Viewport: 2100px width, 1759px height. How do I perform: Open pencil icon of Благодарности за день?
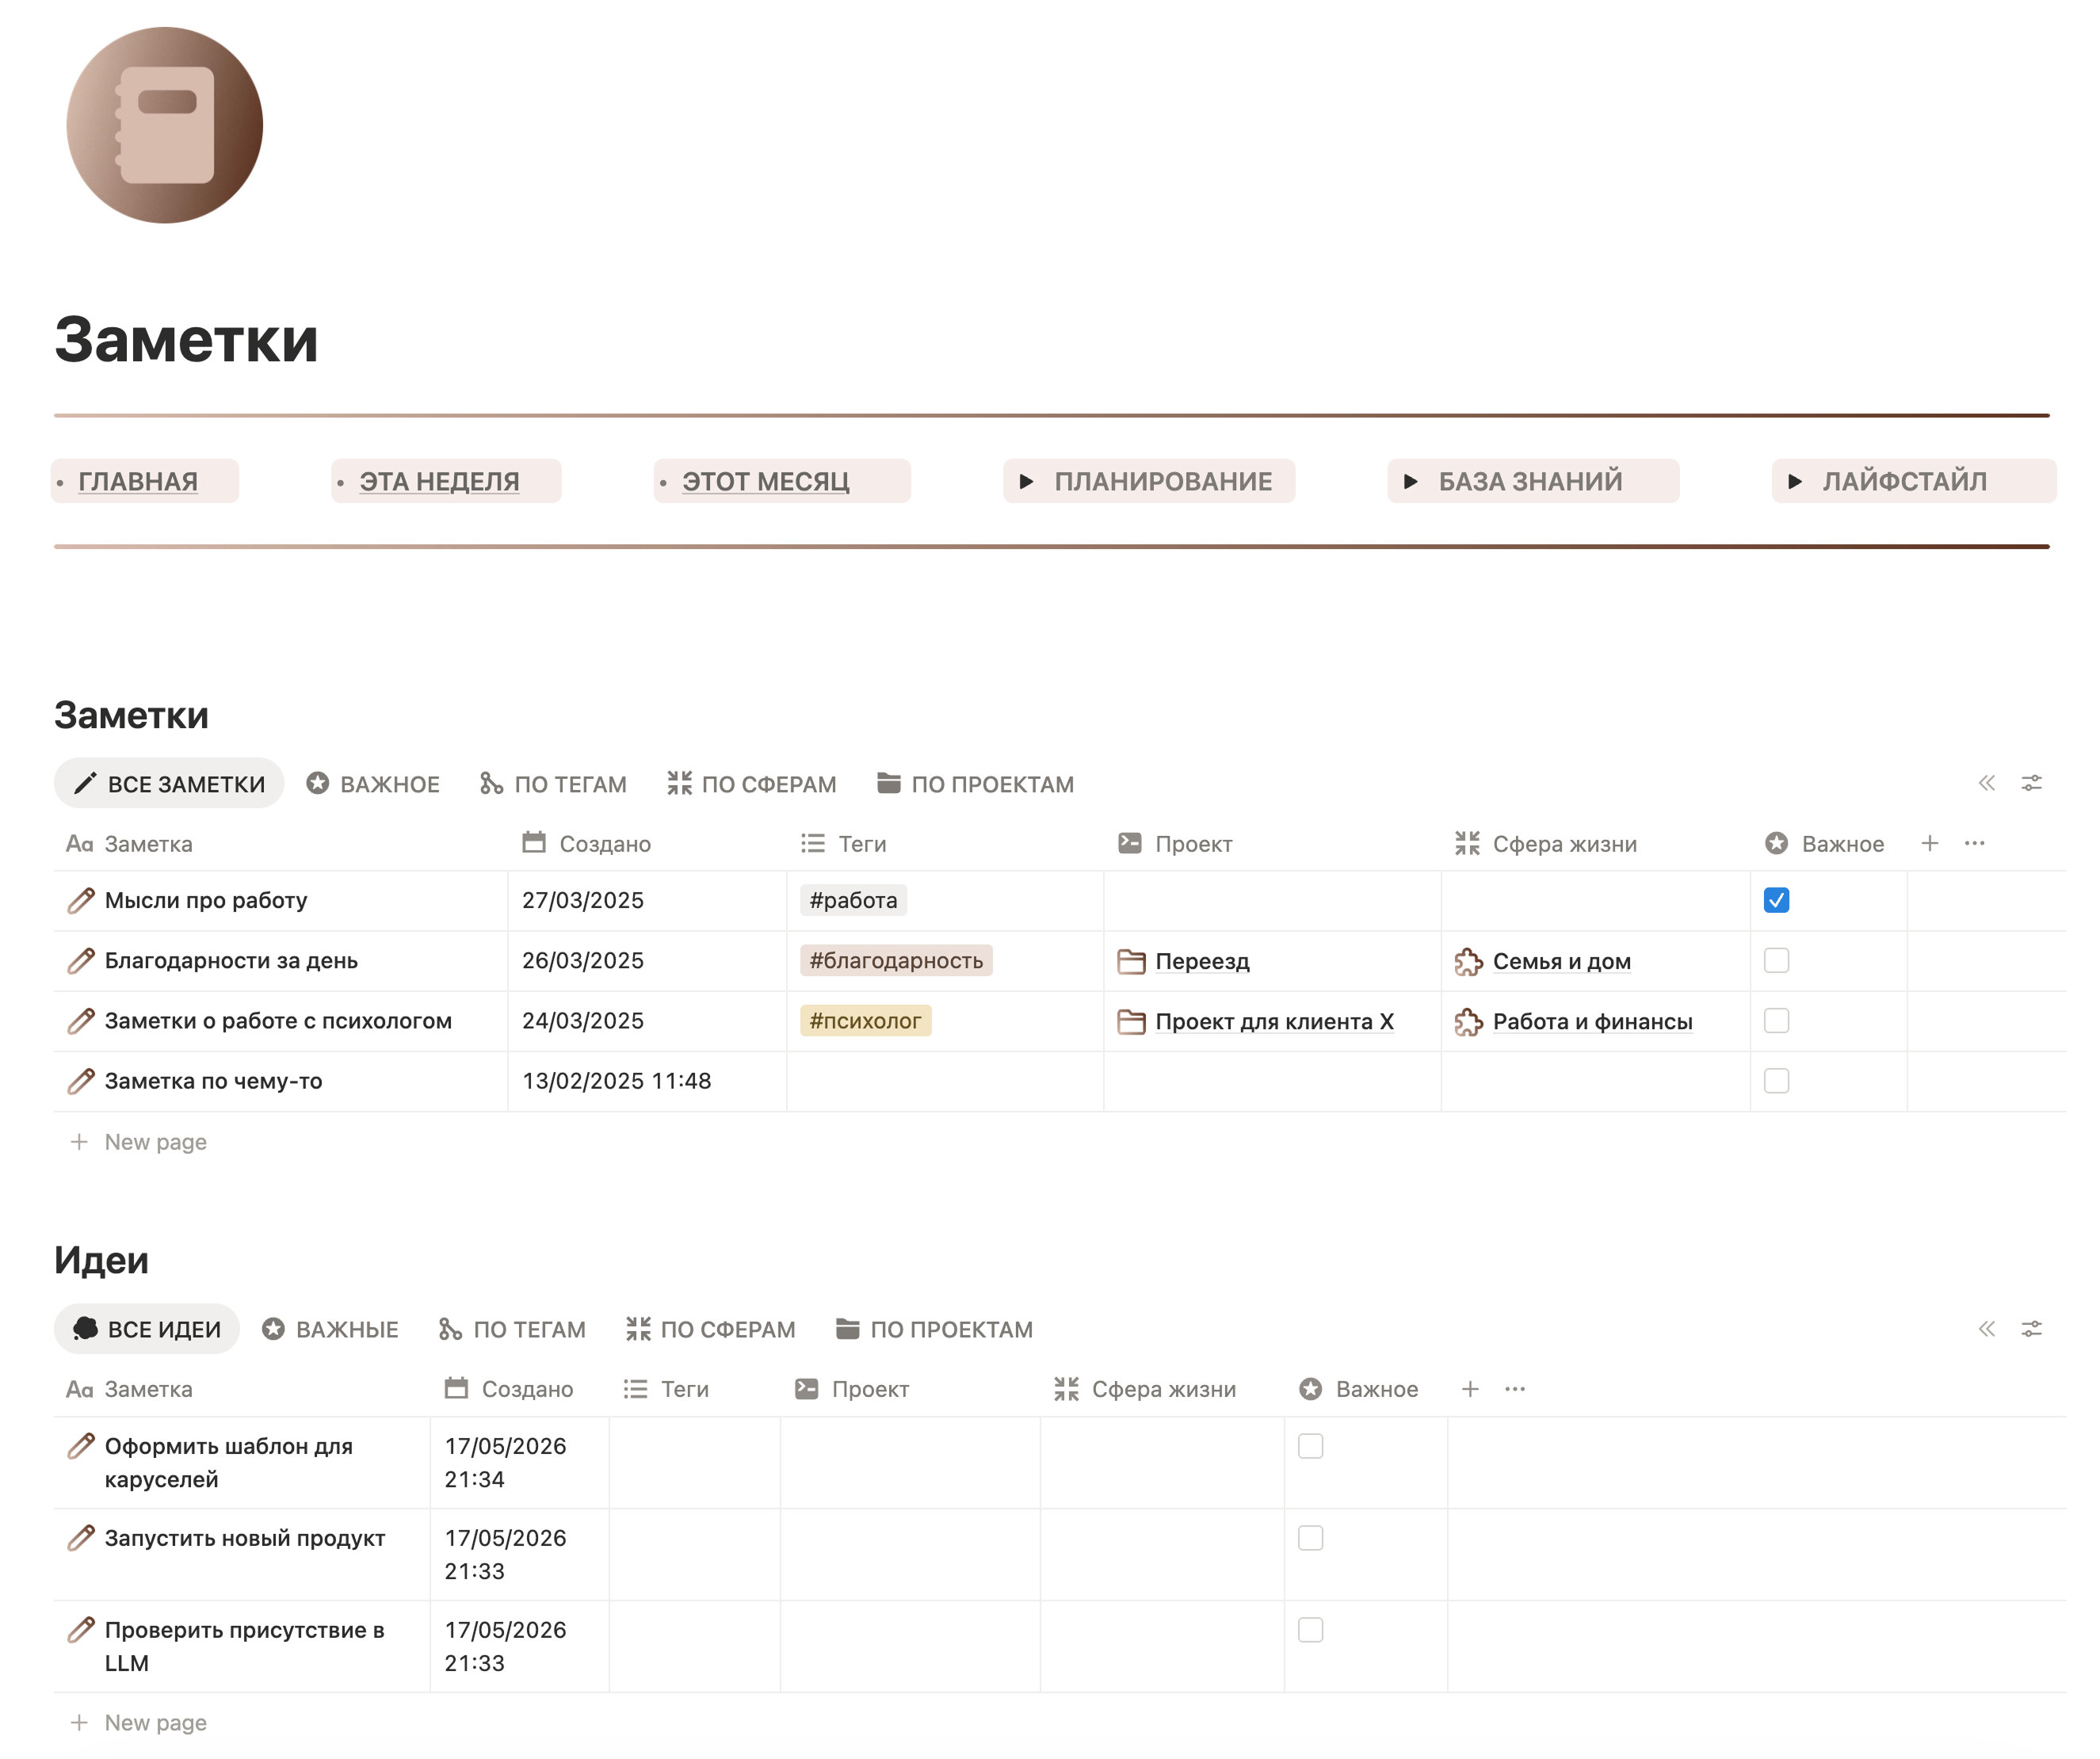coord(81,961)
